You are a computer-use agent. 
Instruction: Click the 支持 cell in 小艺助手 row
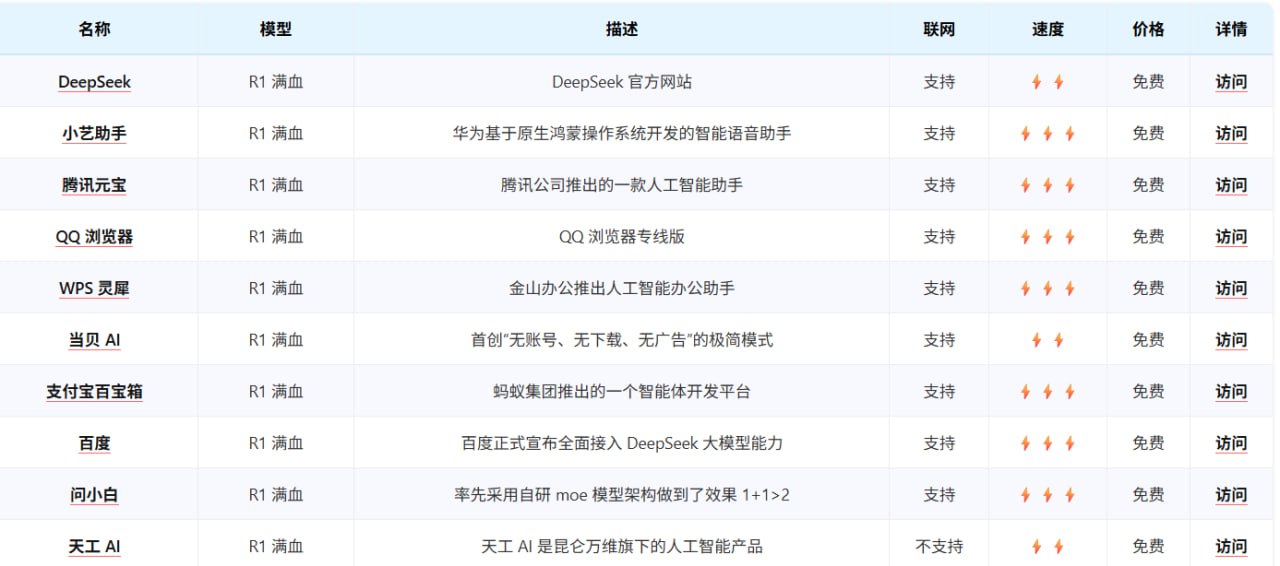(x=939, y=134)
